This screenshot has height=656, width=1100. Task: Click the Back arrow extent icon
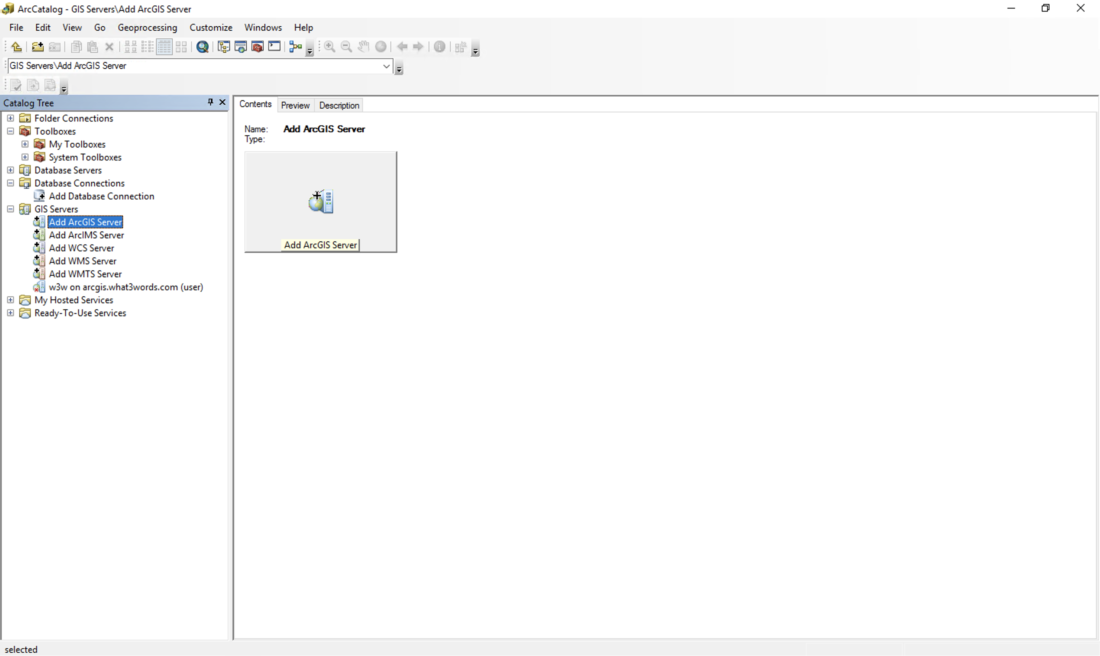pos(402,47)
